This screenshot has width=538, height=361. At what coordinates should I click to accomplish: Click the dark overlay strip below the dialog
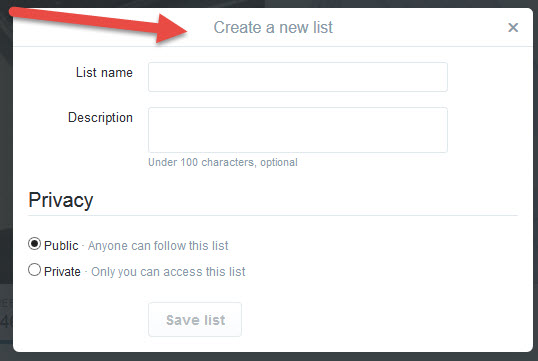(x=269, y=357)
